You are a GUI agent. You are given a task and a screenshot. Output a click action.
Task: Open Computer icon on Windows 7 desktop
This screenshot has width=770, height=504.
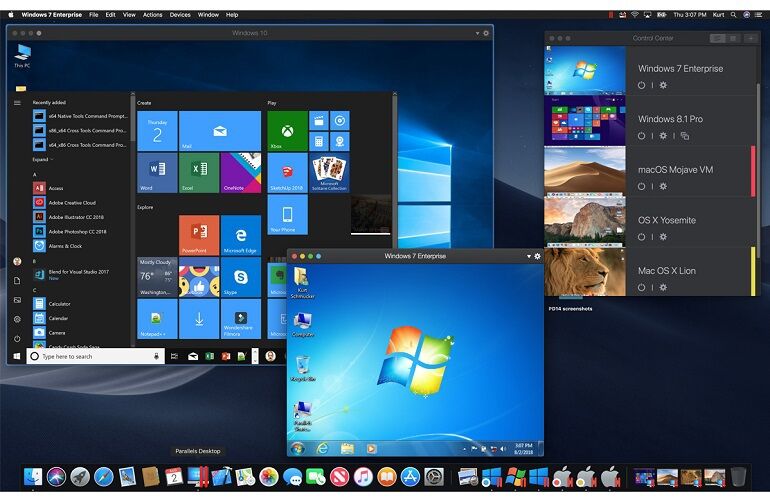[303, 325]
